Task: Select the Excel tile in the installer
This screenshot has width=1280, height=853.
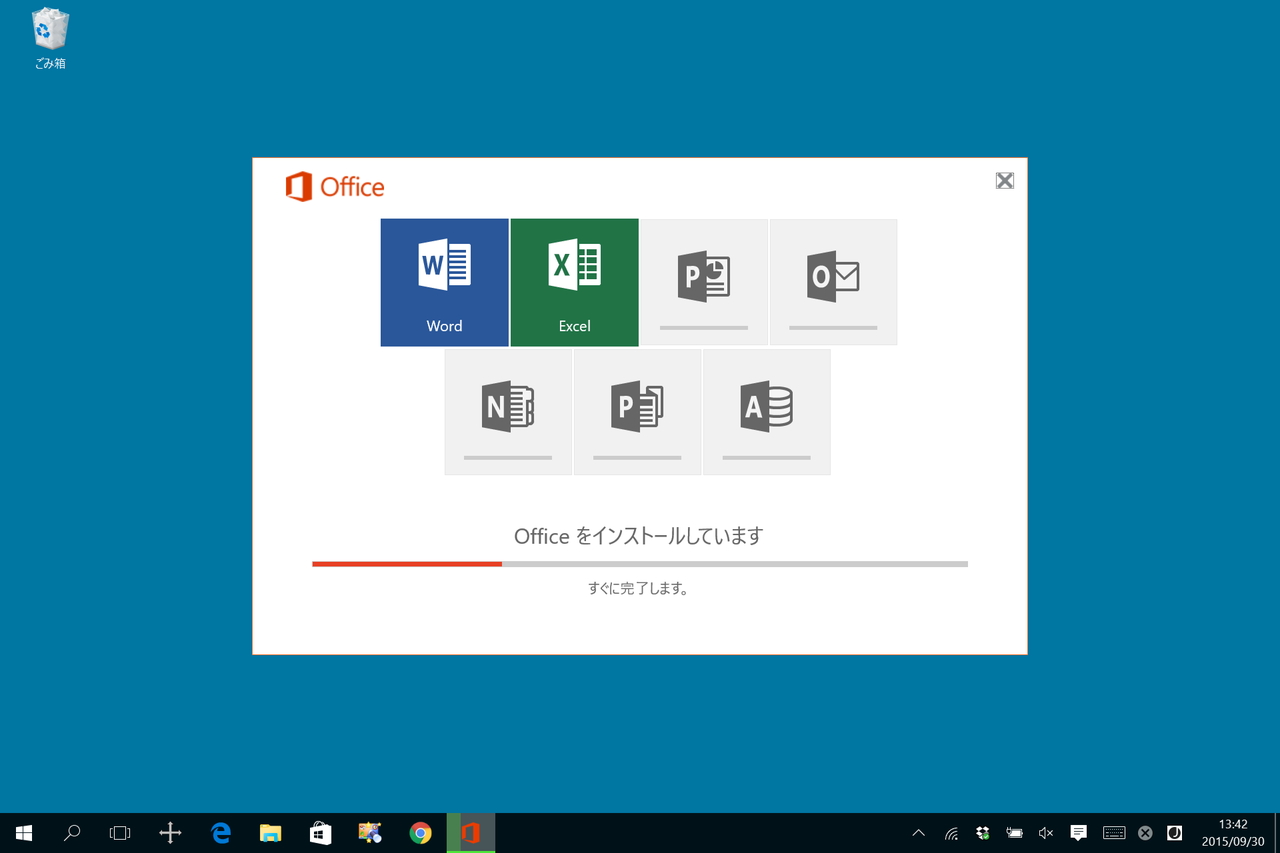Action: point(574,281)
